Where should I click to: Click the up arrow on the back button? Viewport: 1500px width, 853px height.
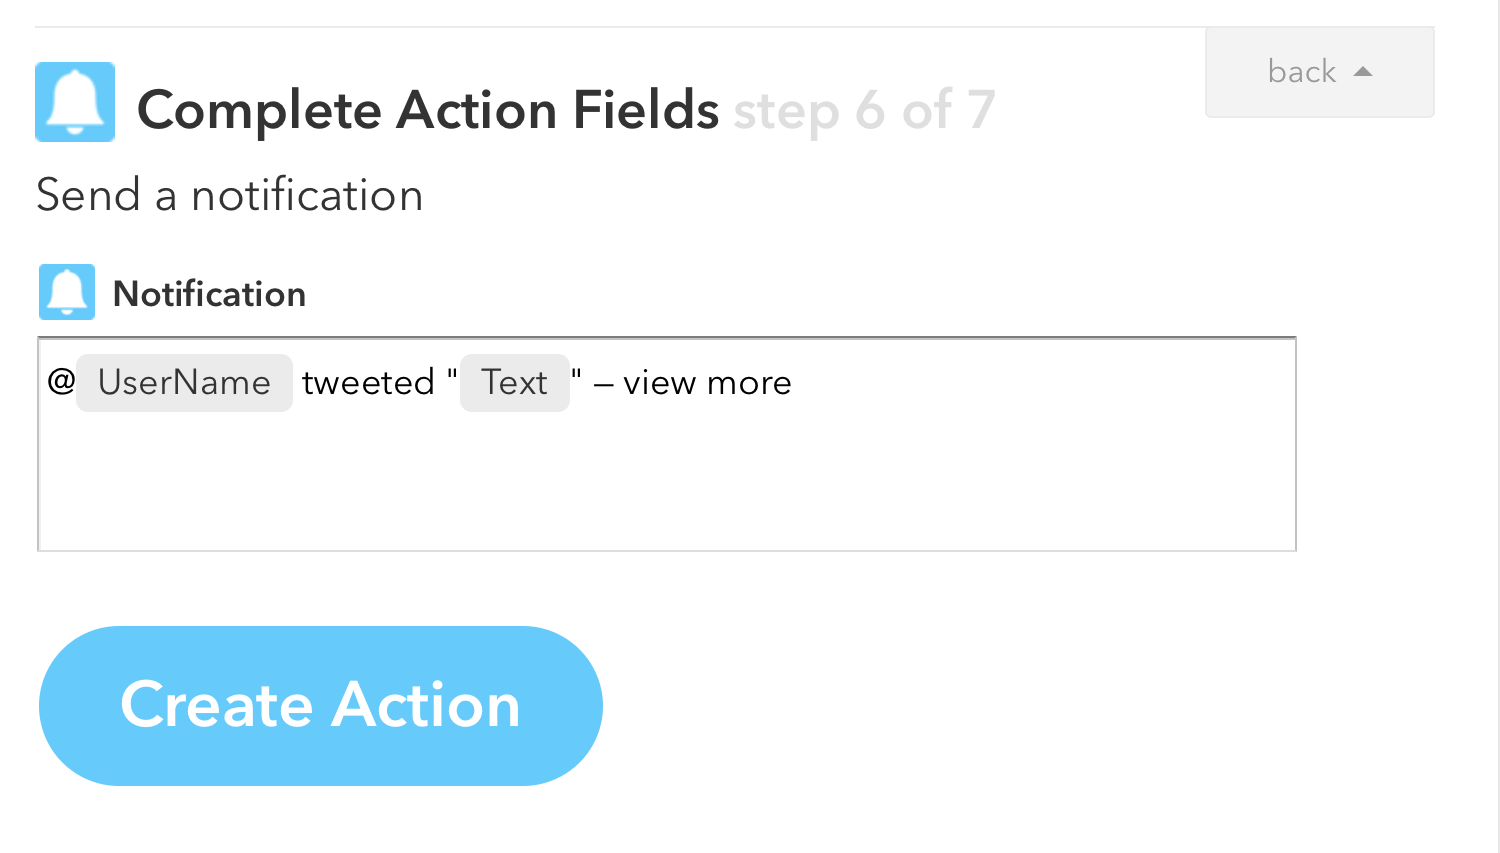[x=1362, y=72]
